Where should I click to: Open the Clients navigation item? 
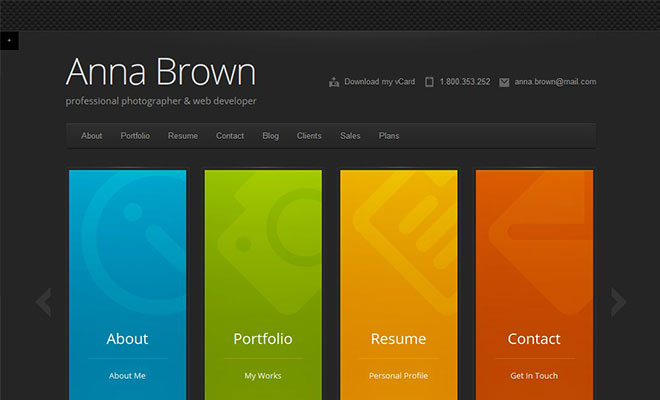[x=309, y=136]
